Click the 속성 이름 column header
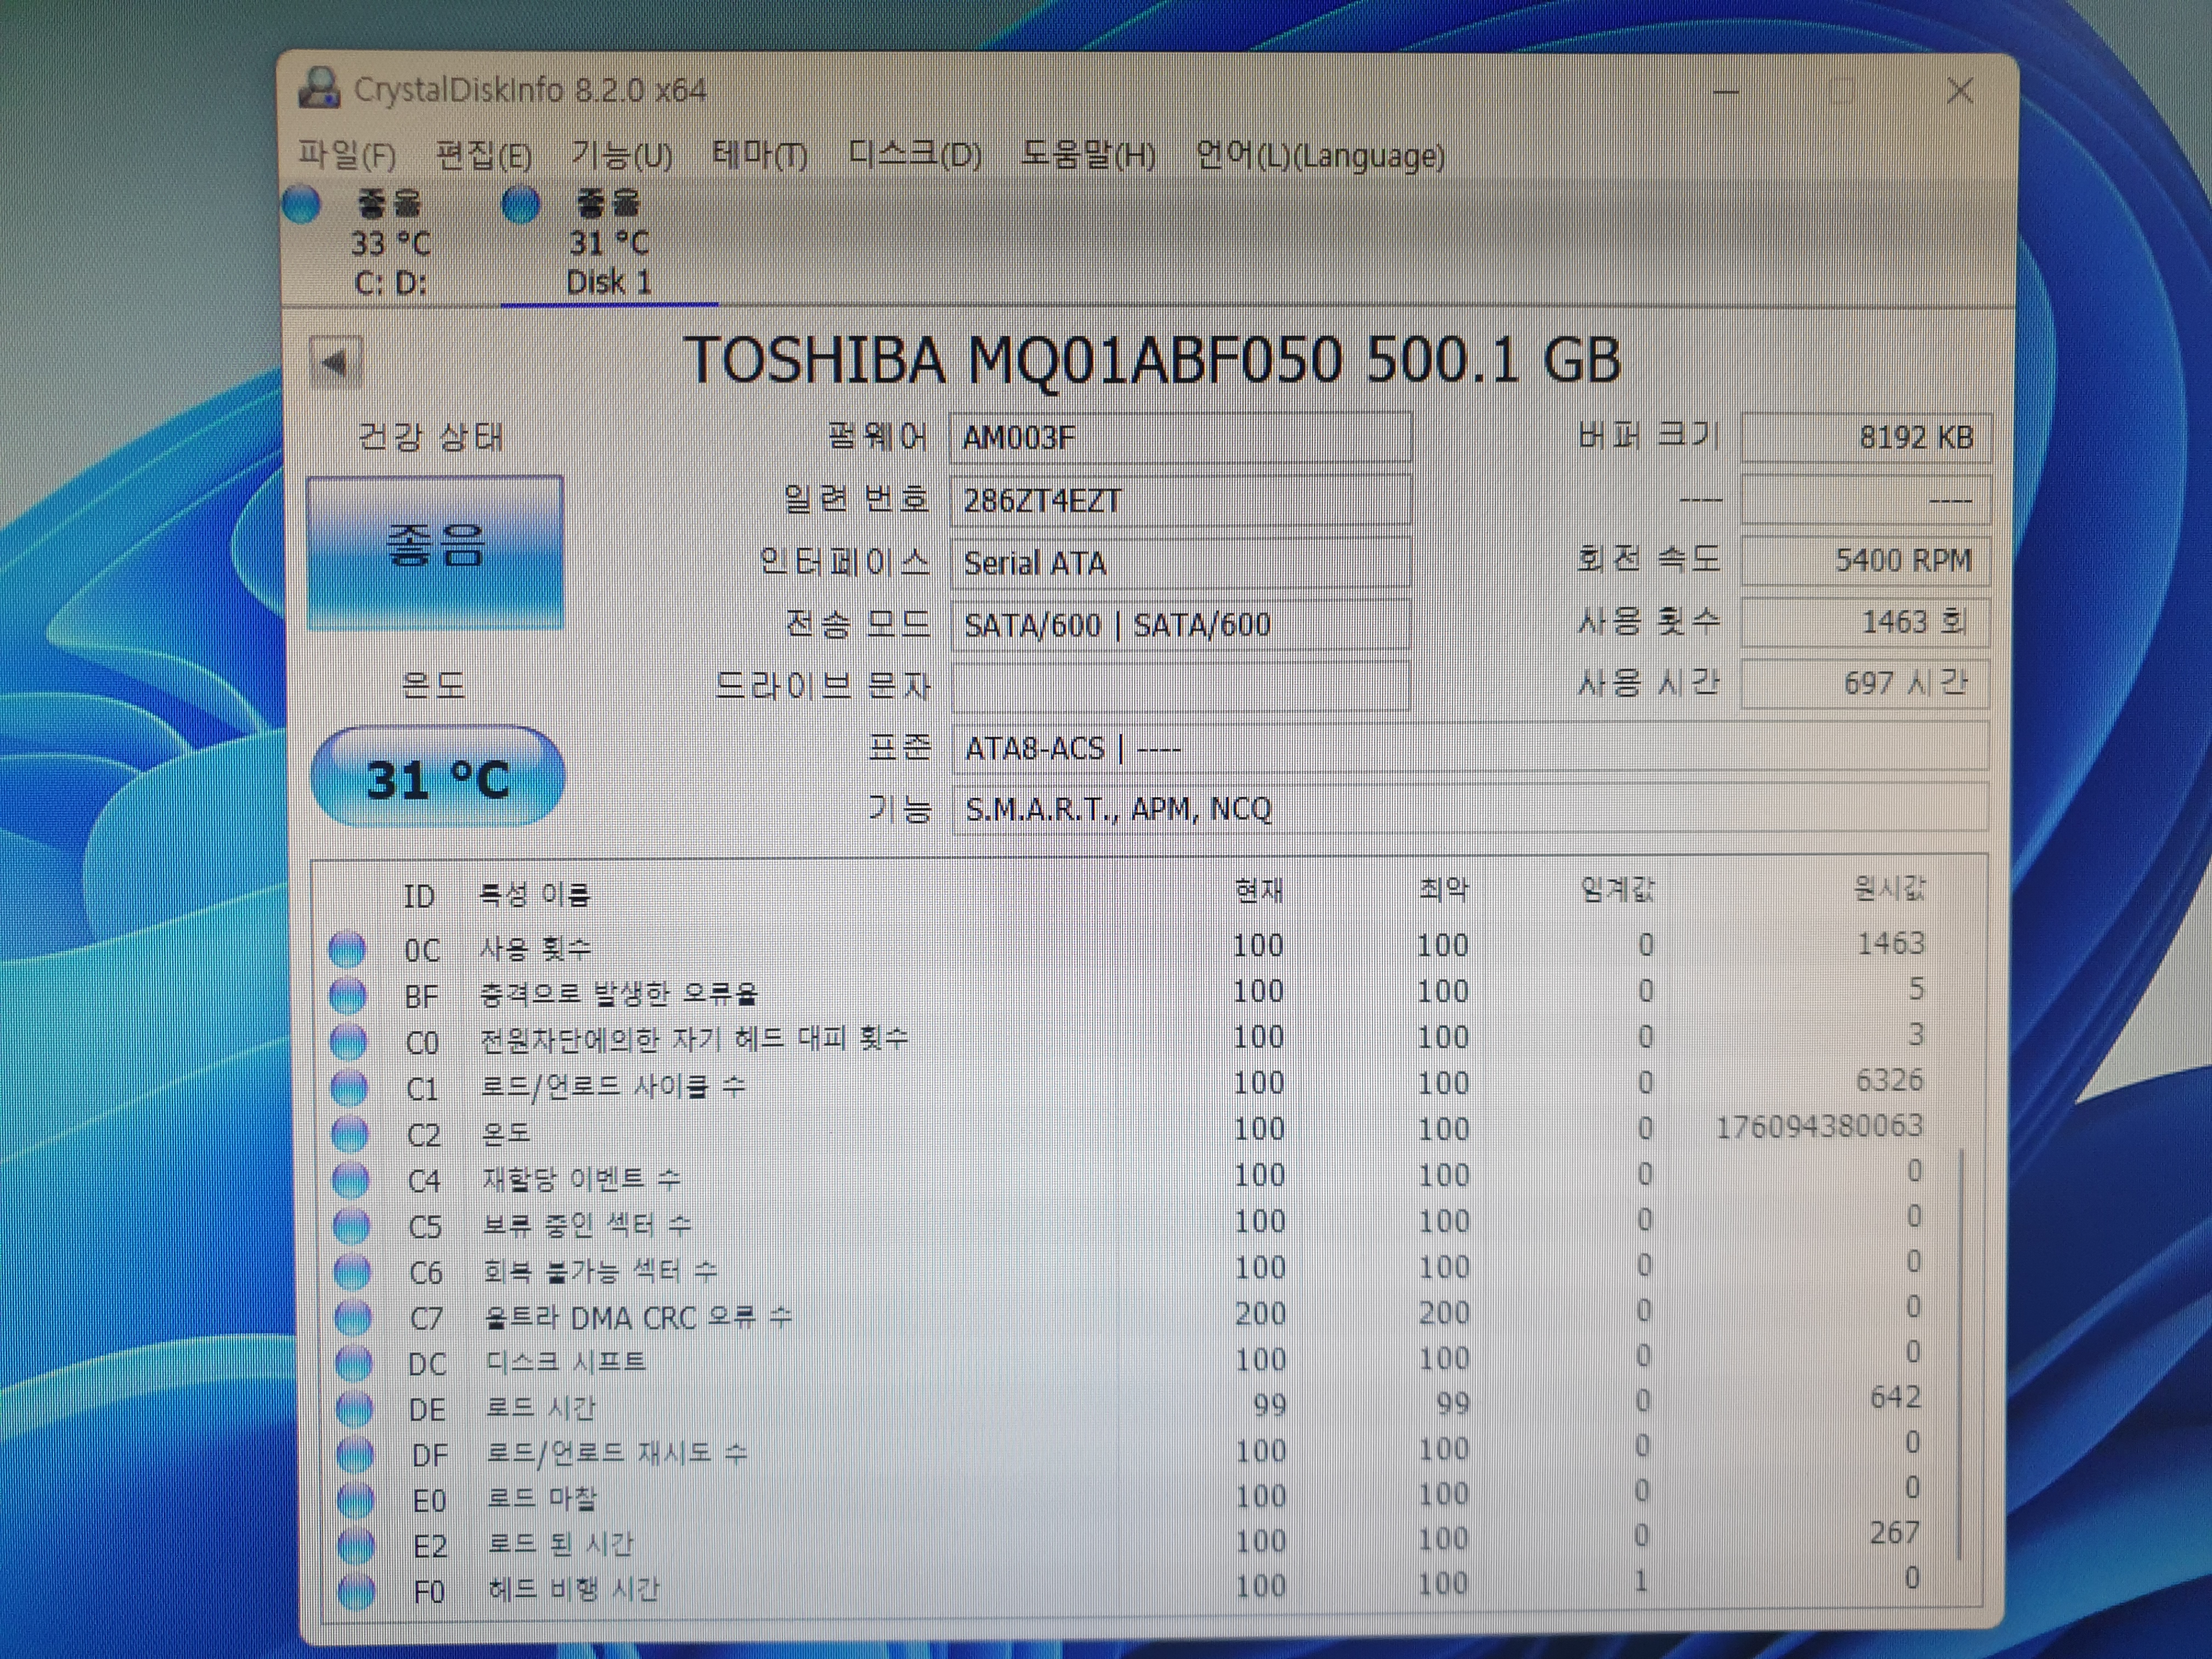The height and width of the screenshot is (1659, 2212). click(535, 893)
